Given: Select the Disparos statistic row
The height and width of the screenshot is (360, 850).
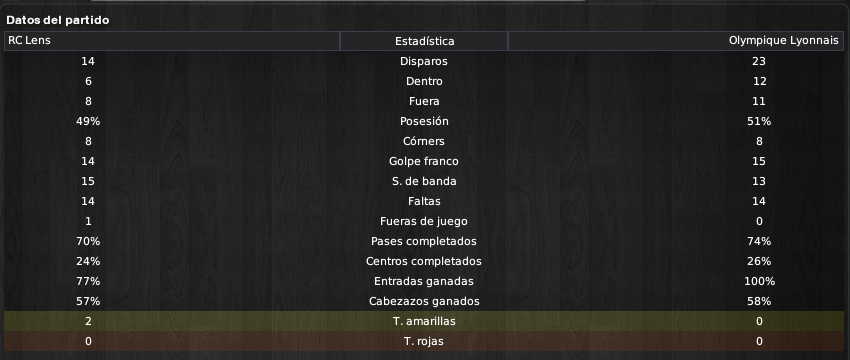Looking at the screenshot, I should pyautogui.click(x=424, y=61).
